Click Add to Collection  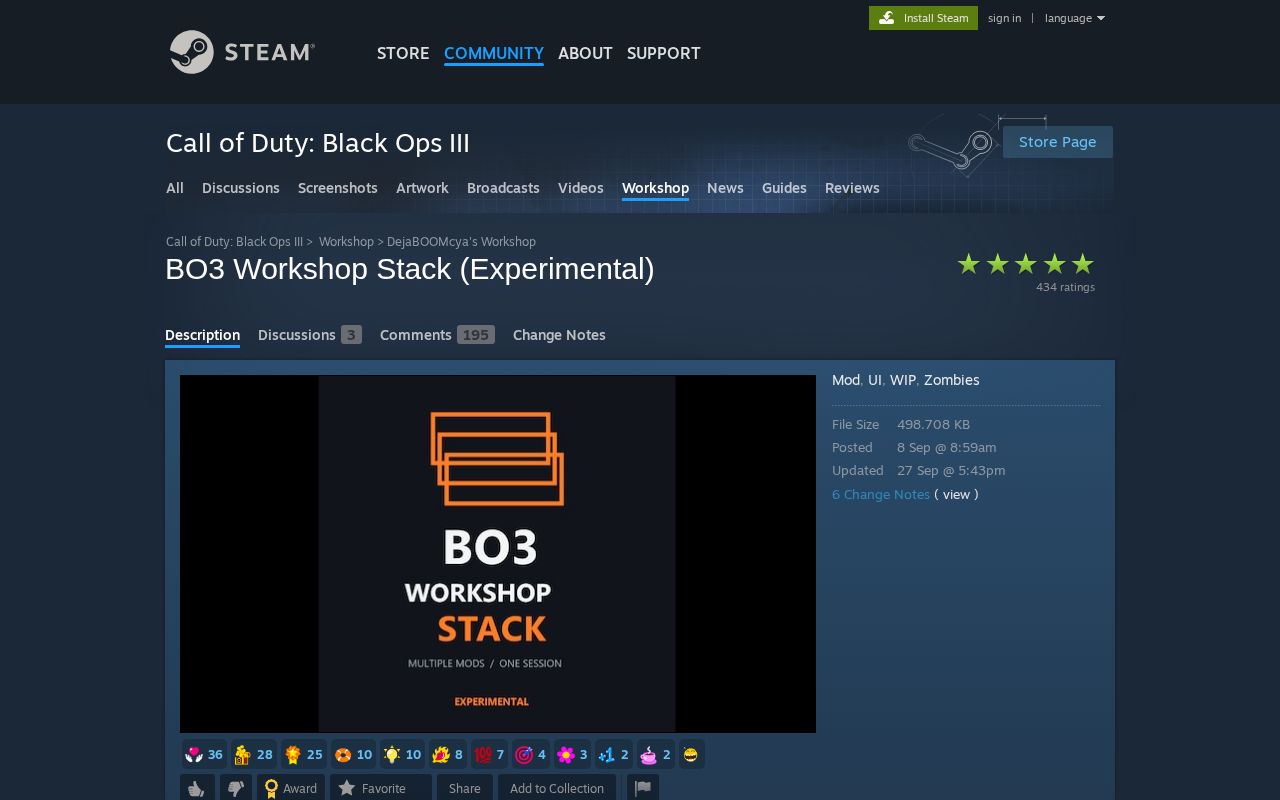click(557, 788)
